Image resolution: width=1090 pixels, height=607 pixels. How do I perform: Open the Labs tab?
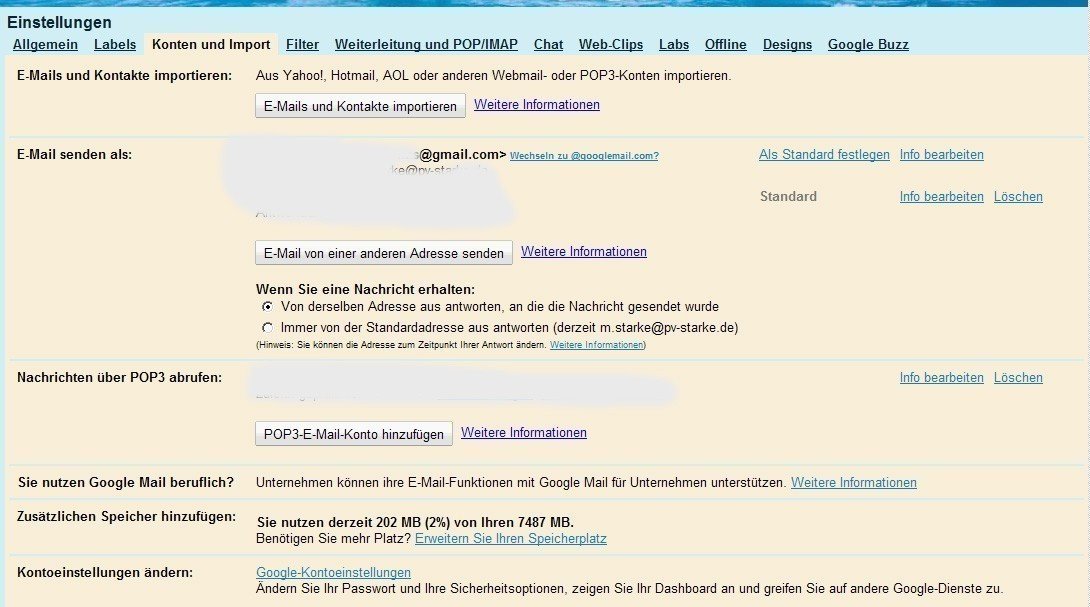coord(674,44)
